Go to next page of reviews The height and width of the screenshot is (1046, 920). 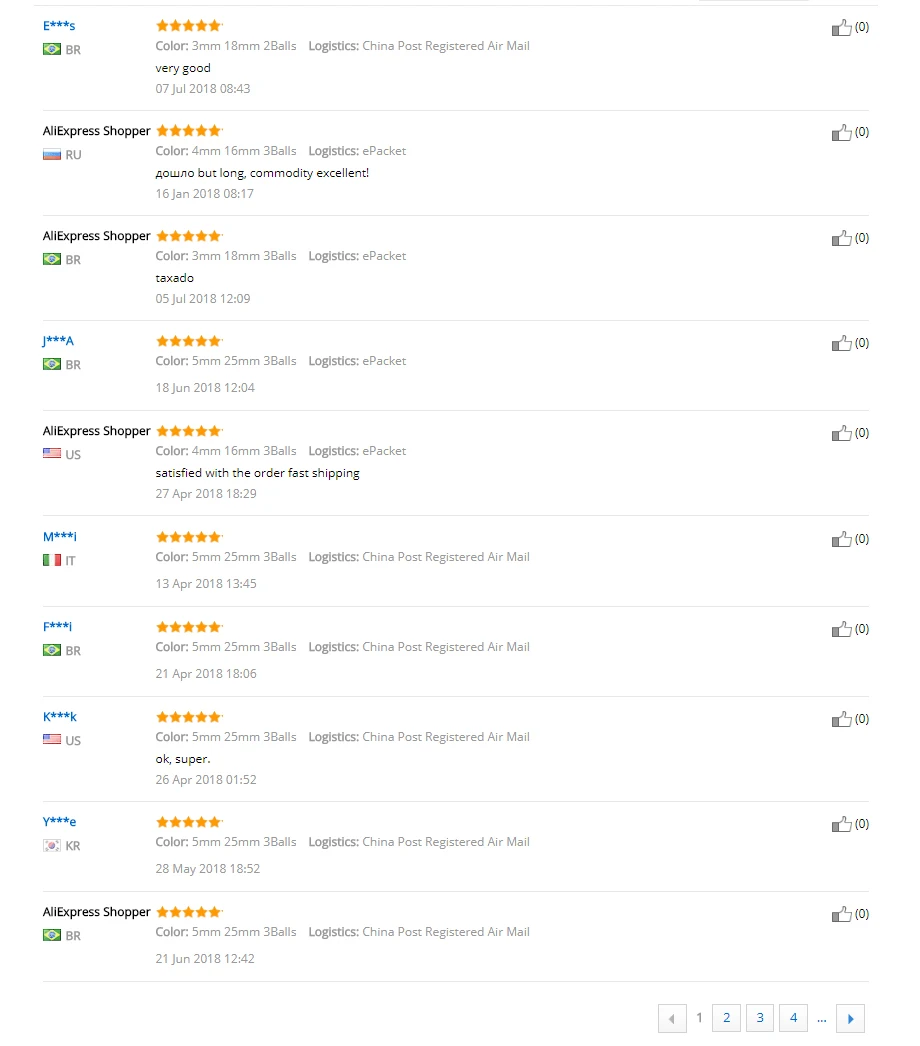(850, 1019)
